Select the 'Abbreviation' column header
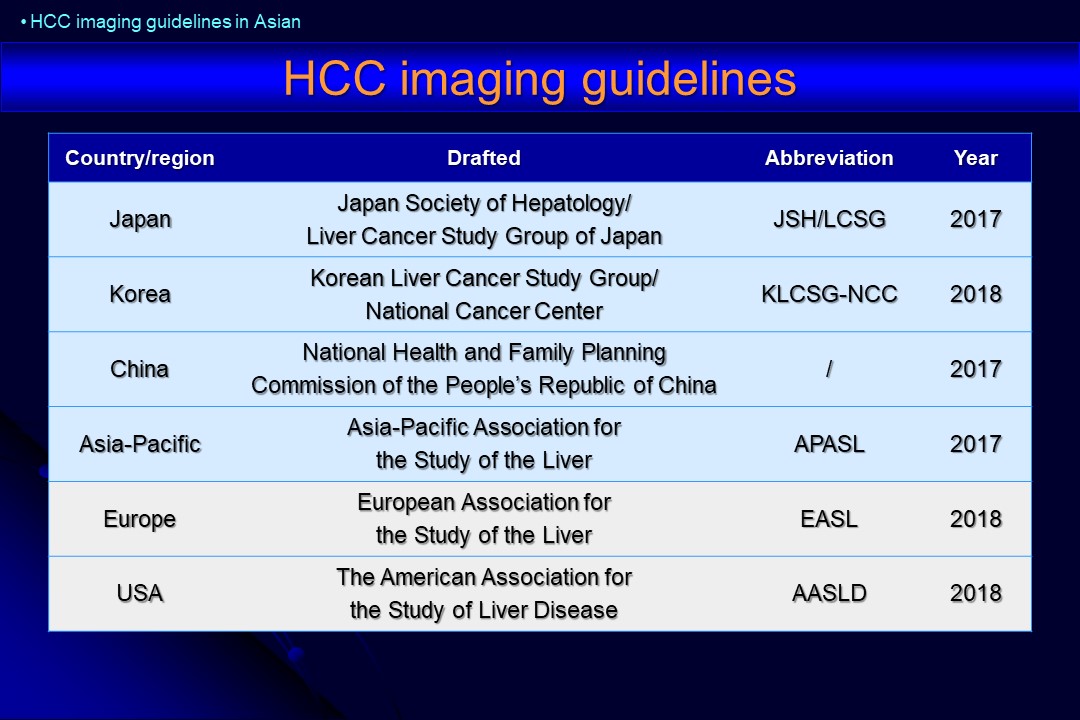The height and width of the screenshot is (720, 1080). click(829, 158)
